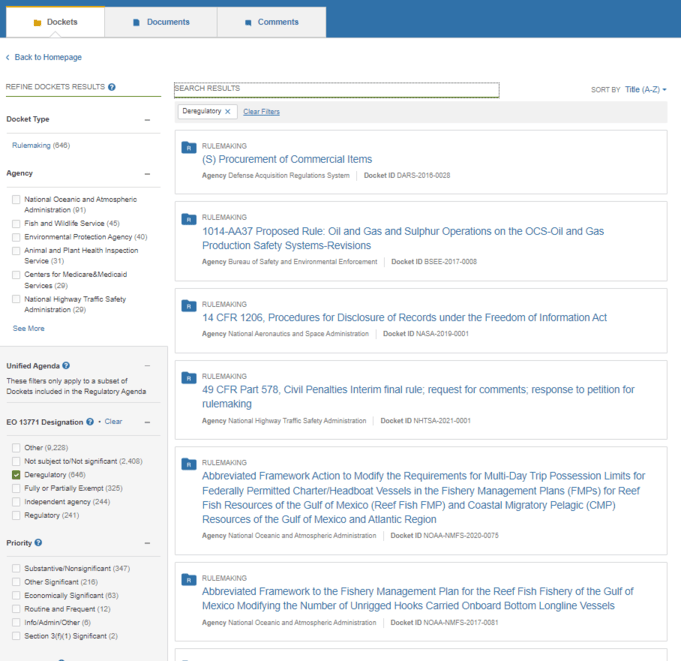Screen dimensions: 681x661
Task: Check the Fish and Wildlife Service agency box
Action: 16,224
